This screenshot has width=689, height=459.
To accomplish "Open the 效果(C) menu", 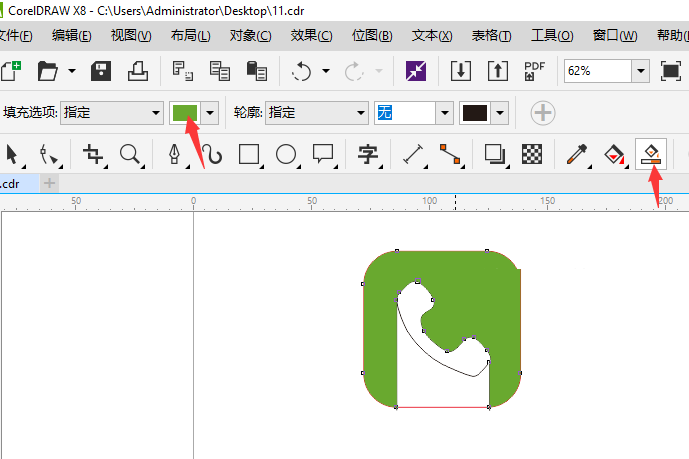I will (311, 35).
